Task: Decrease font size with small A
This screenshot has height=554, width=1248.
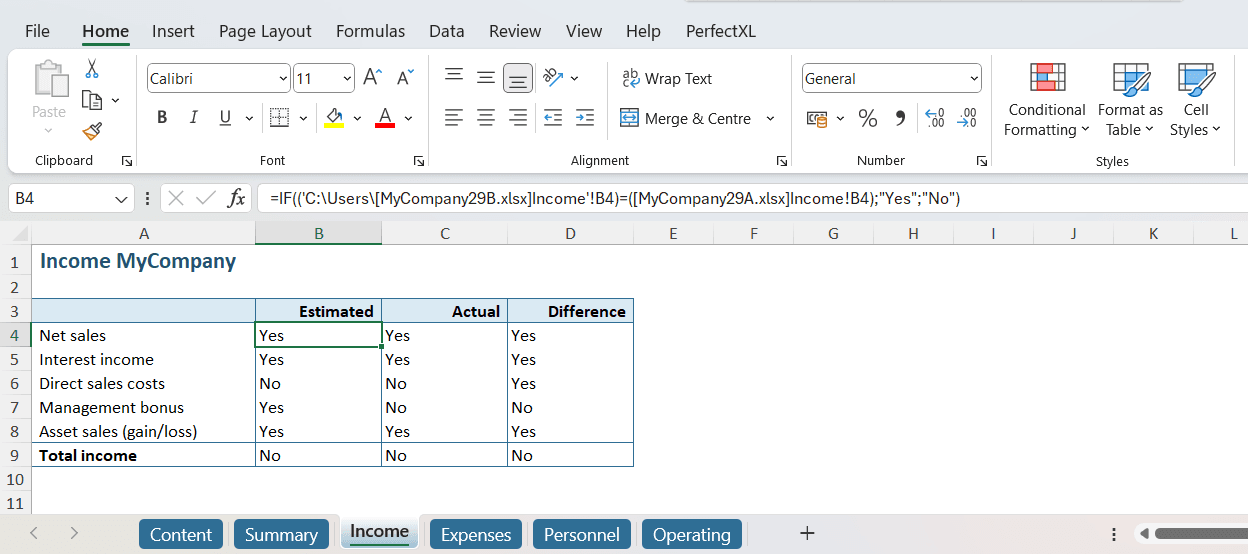Action: tap(405, 78)
